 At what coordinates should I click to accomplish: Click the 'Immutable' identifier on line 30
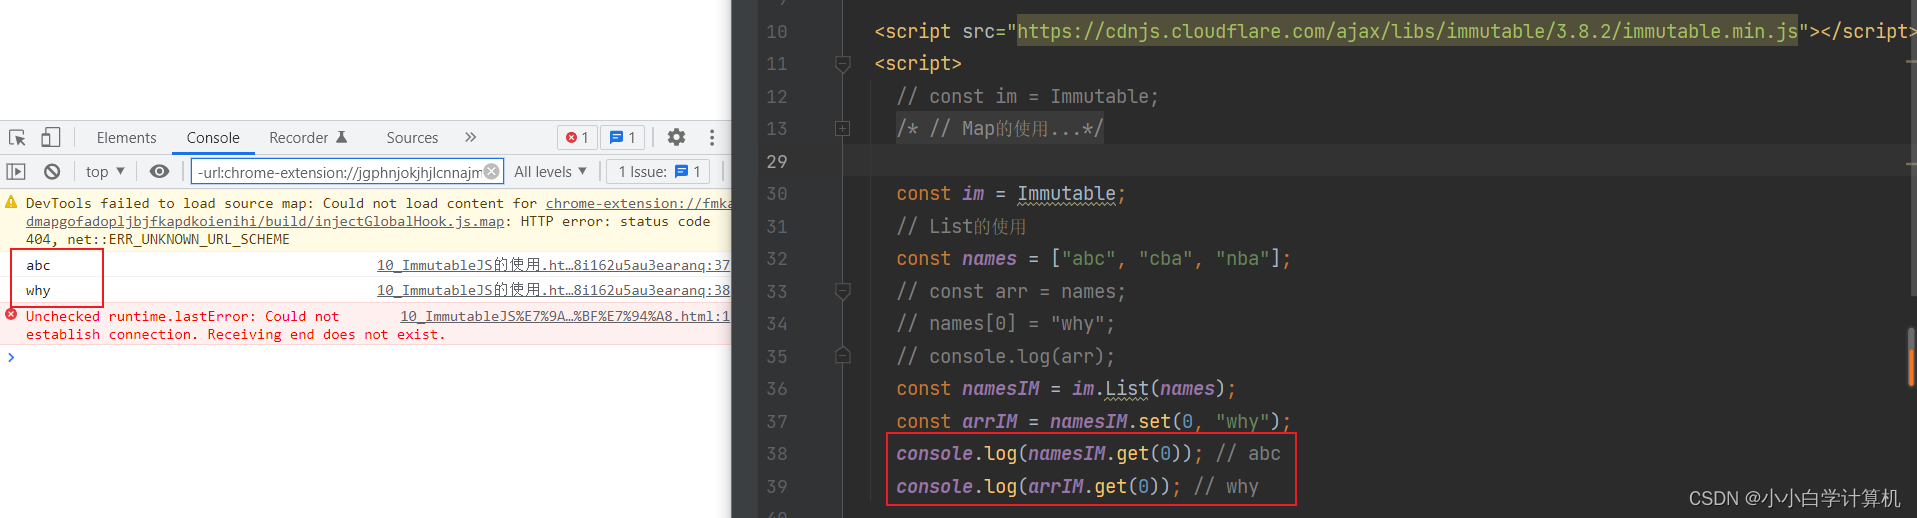pos(1066,194)
